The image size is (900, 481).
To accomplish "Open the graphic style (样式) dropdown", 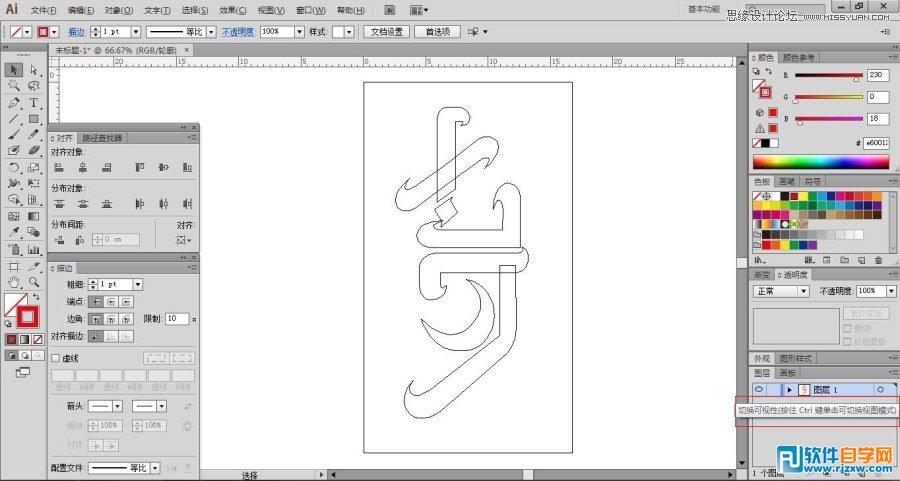I will (350, 32).
